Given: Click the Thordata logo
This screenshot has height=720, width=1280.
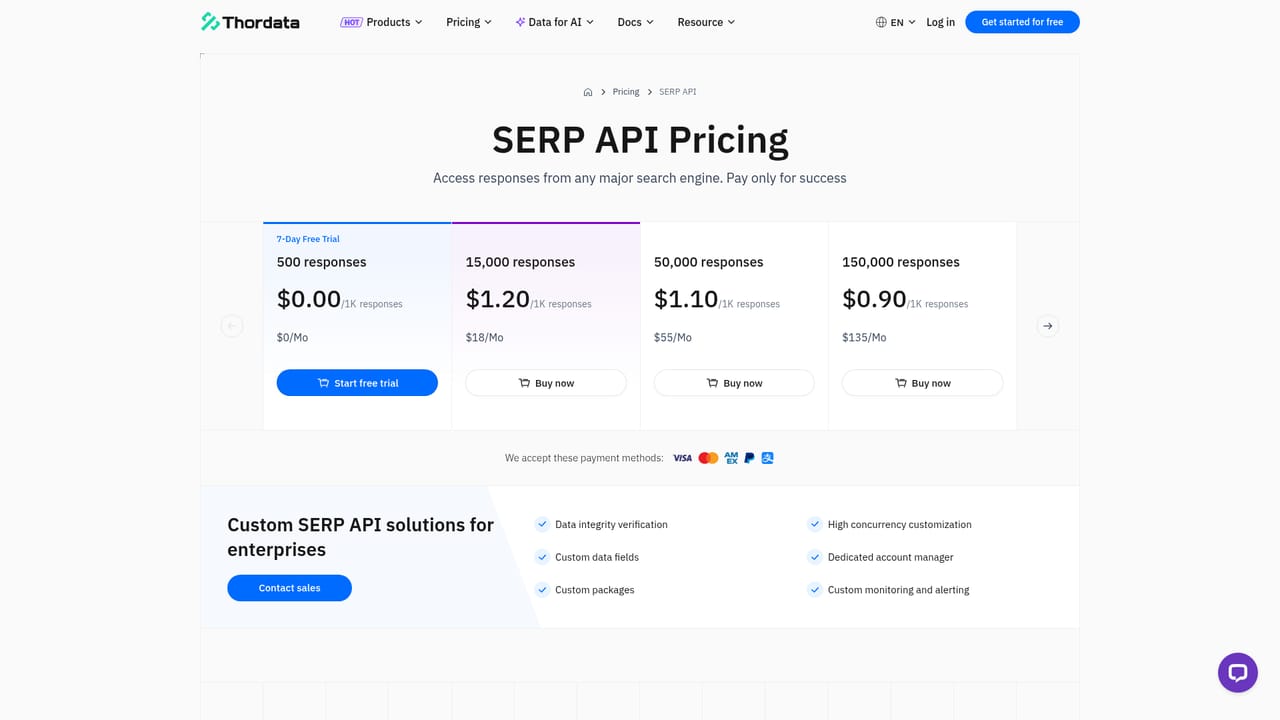Looking at the screenshot, I should [x=250, y=22].
